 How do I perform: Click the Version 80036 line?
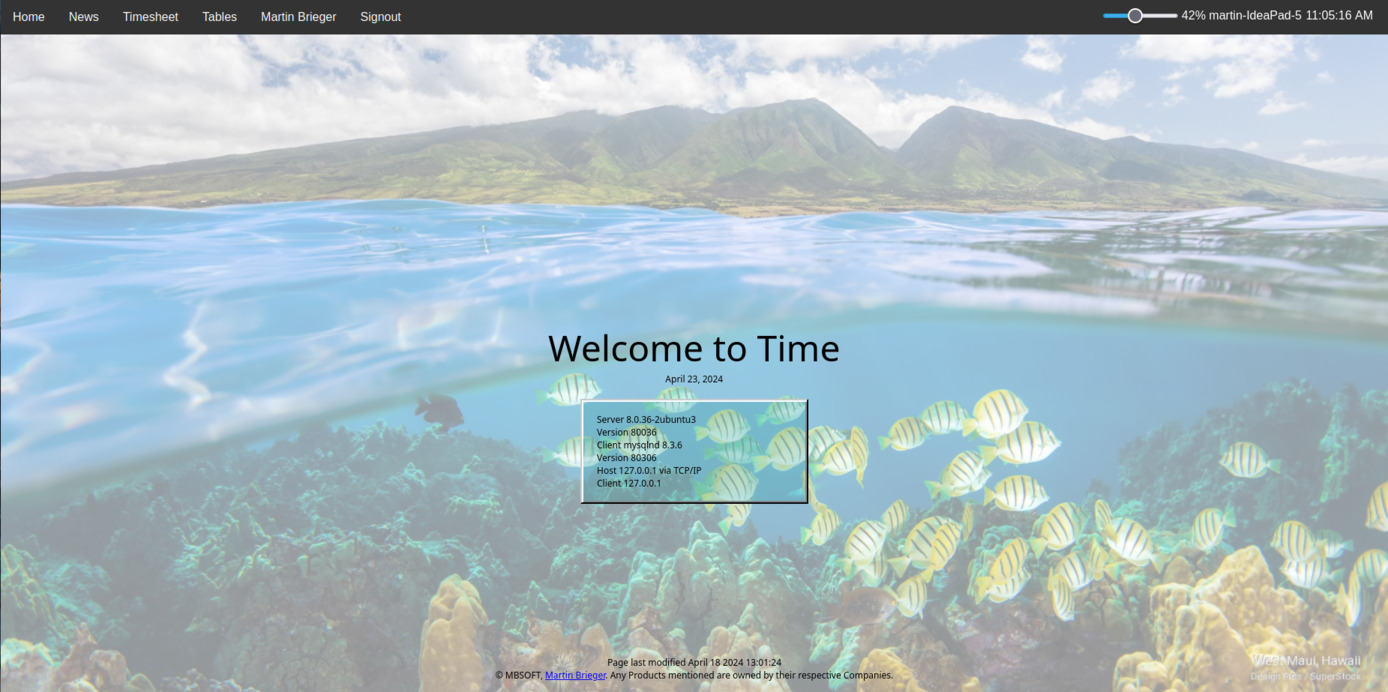(x=627, y=432)
